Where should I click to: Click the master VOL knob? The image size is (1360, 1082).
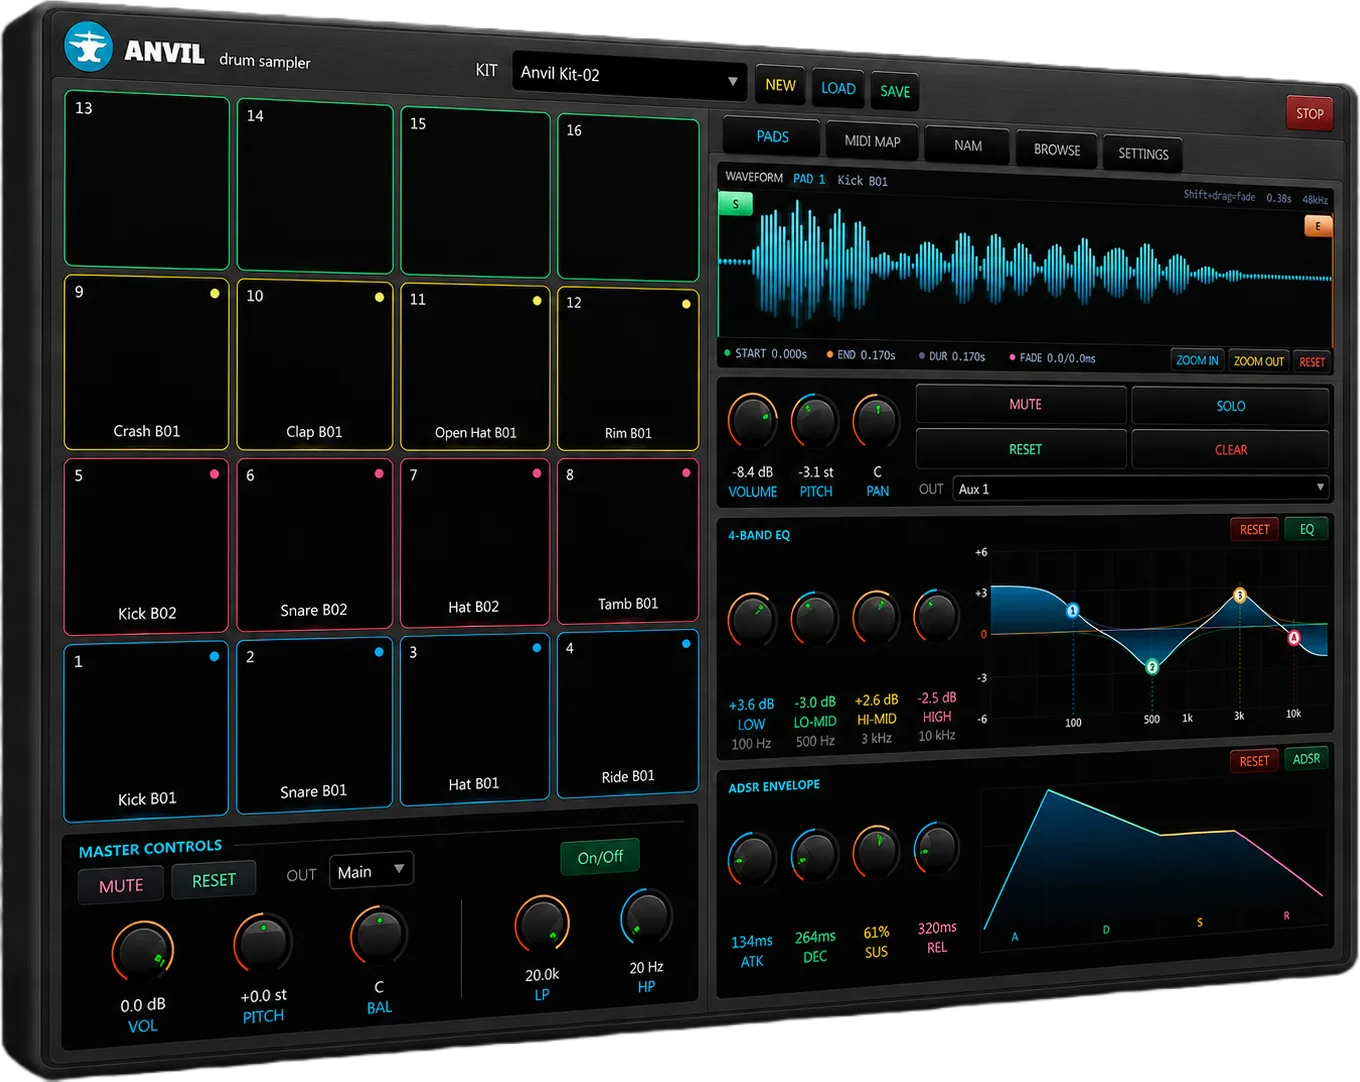coord(143,952)
